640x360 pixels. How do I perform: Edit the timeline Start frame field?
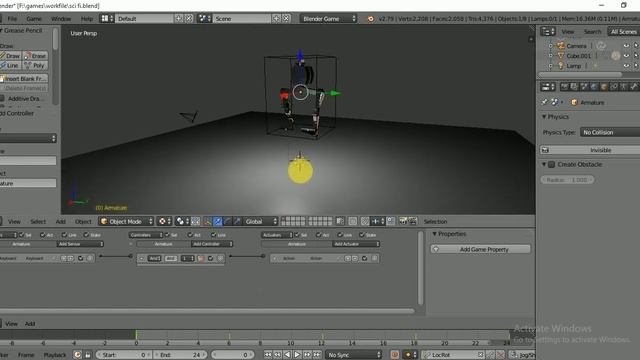coord(124,355)
